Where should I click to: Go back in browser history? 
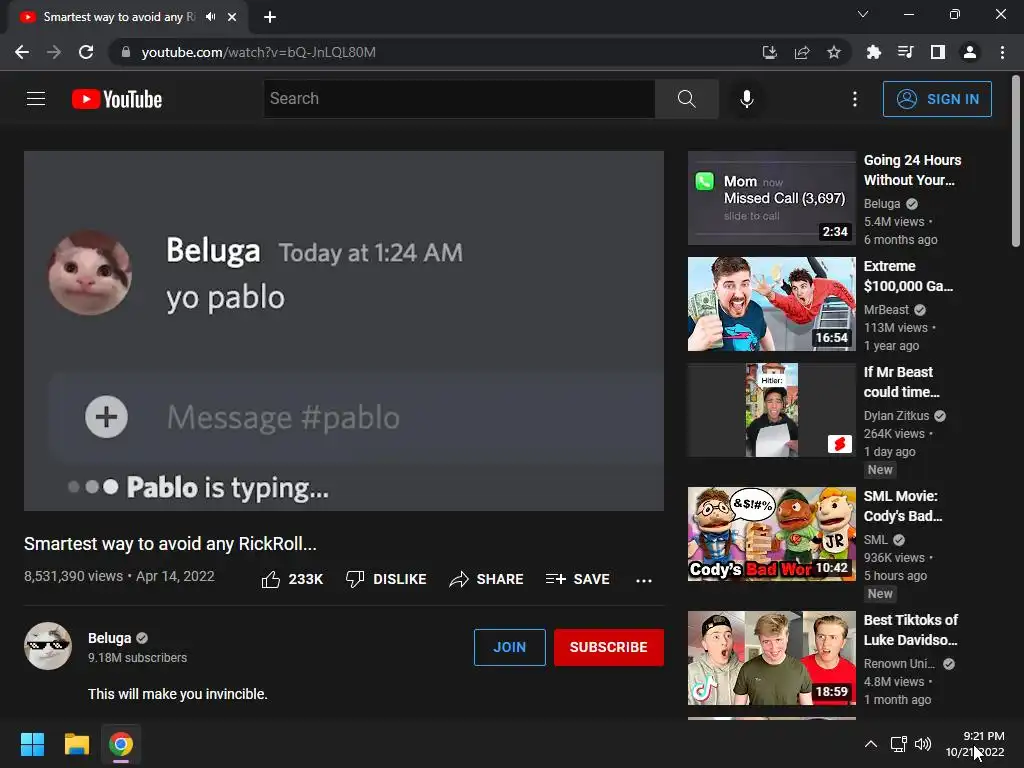tap(22, 52)
